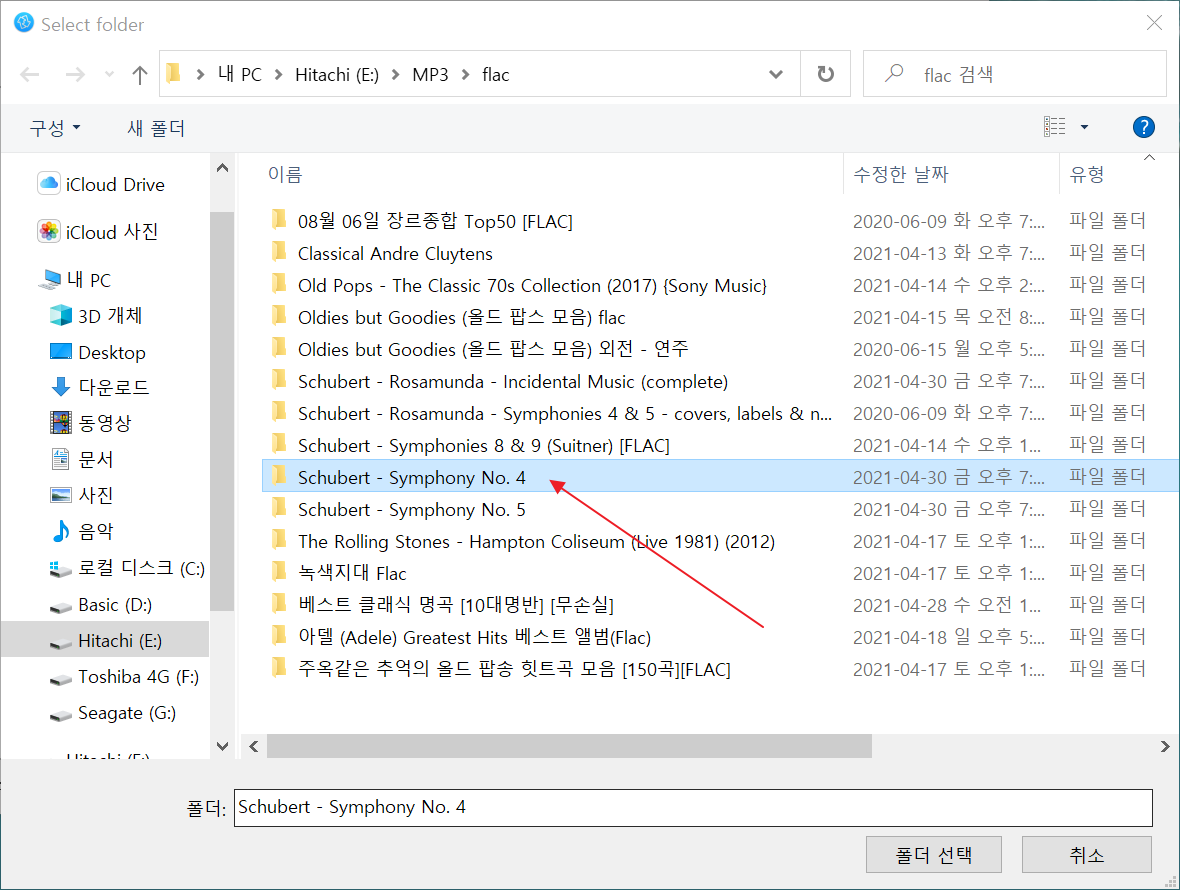Expand chevron after MP3 in breadcrumb
1180x890 pixels.
click(x=466, y=74)
